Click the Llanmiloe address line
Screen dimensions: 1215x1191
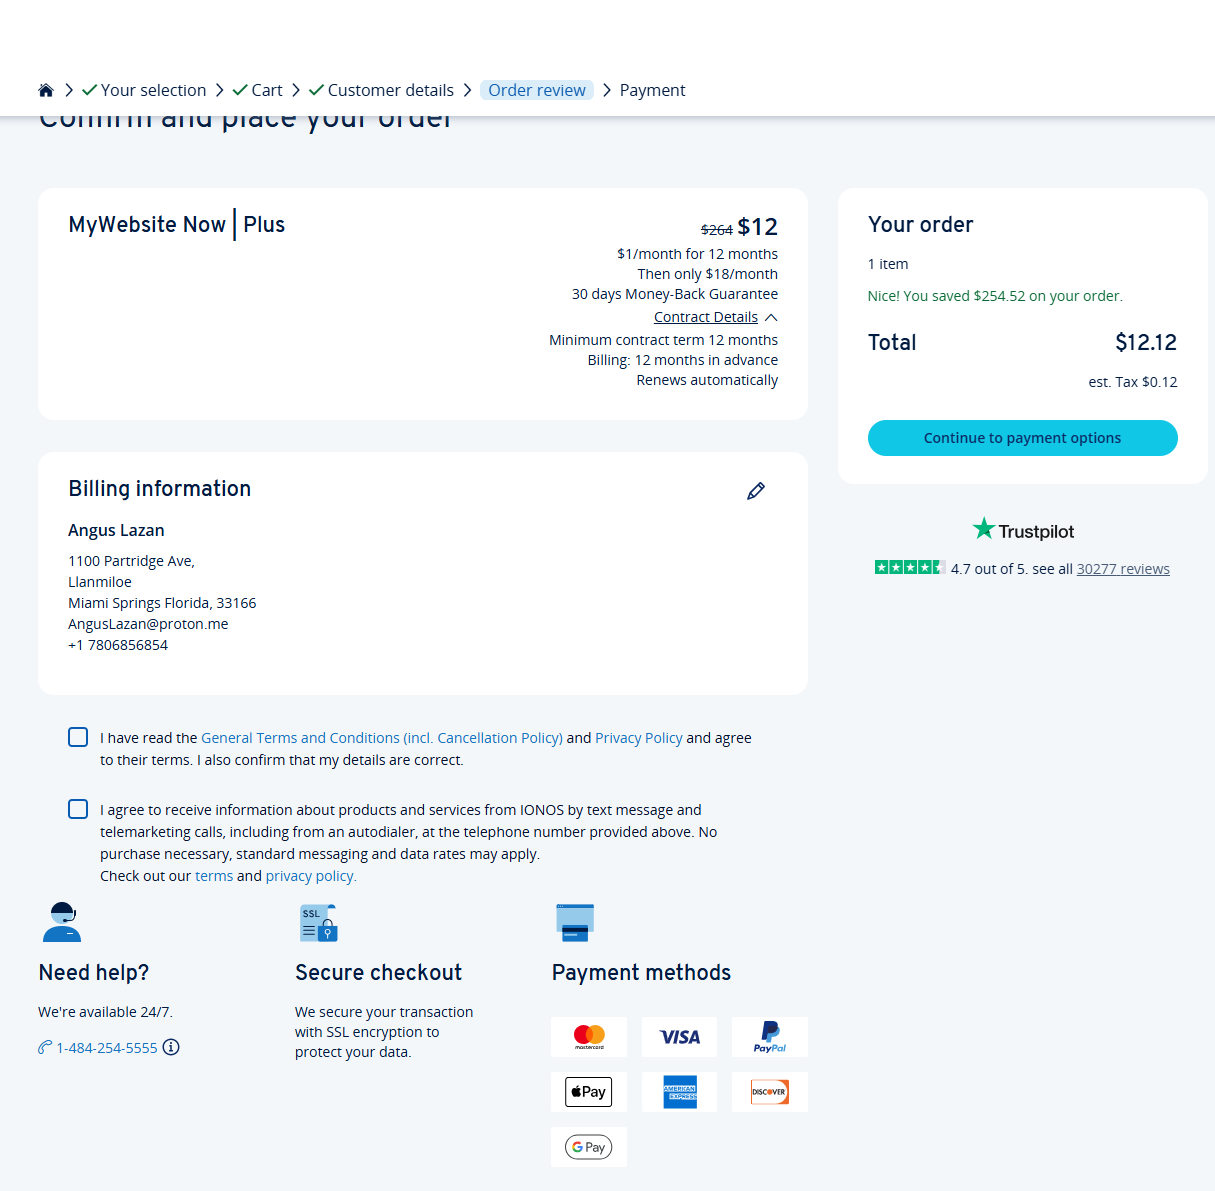[x=100, y=582]
